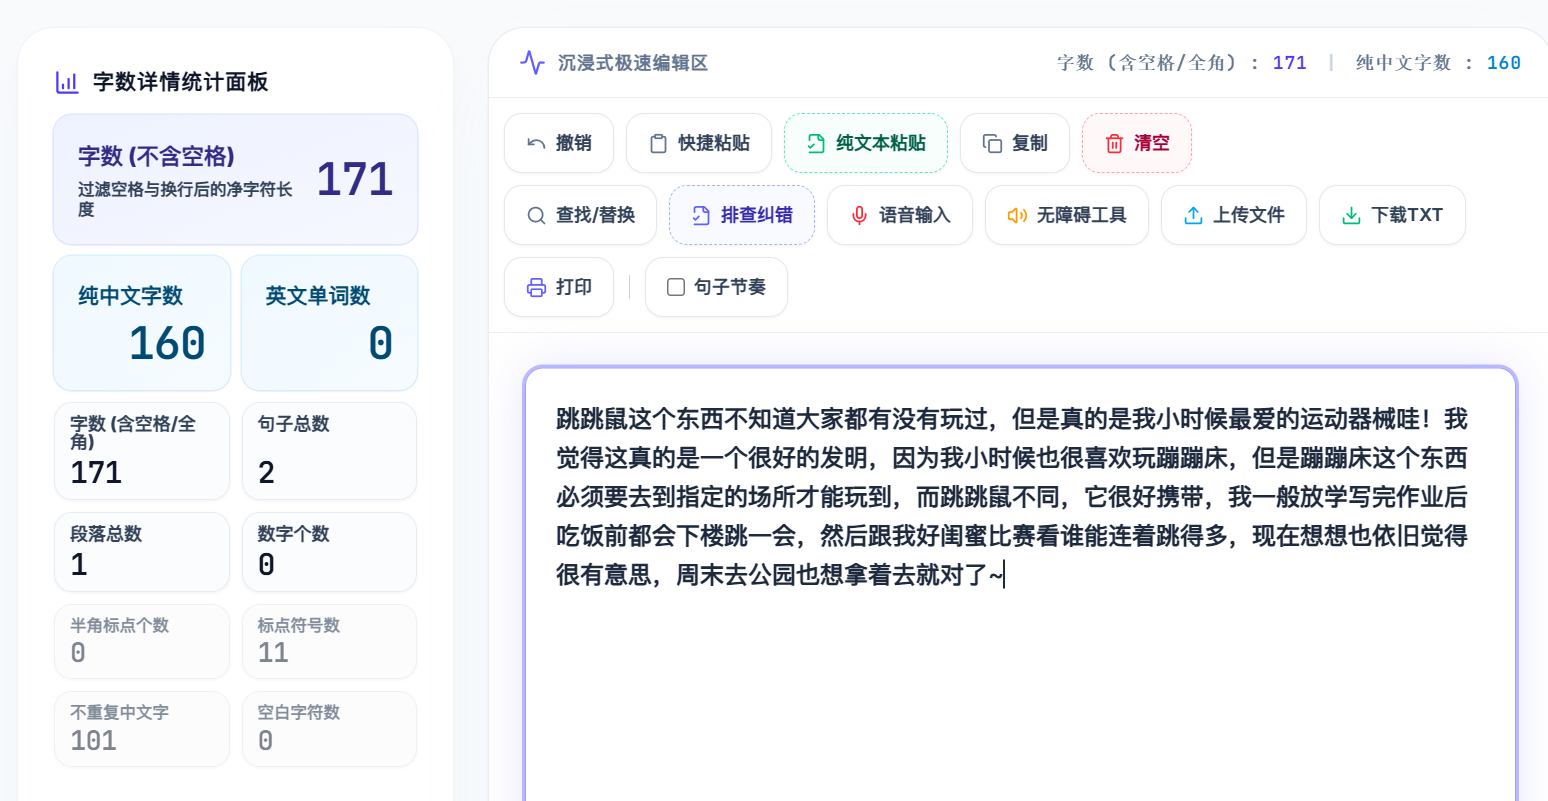Open the 排查纠错 proofreading tool
Screen dimensions: 1548x801
coord(742,215)
